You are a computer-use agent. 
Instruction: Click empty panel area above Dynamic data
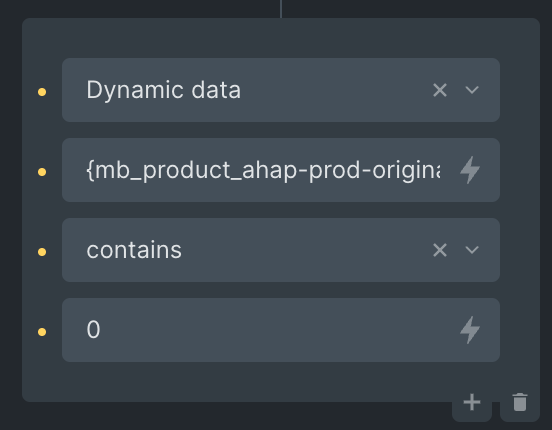(281, 38)
